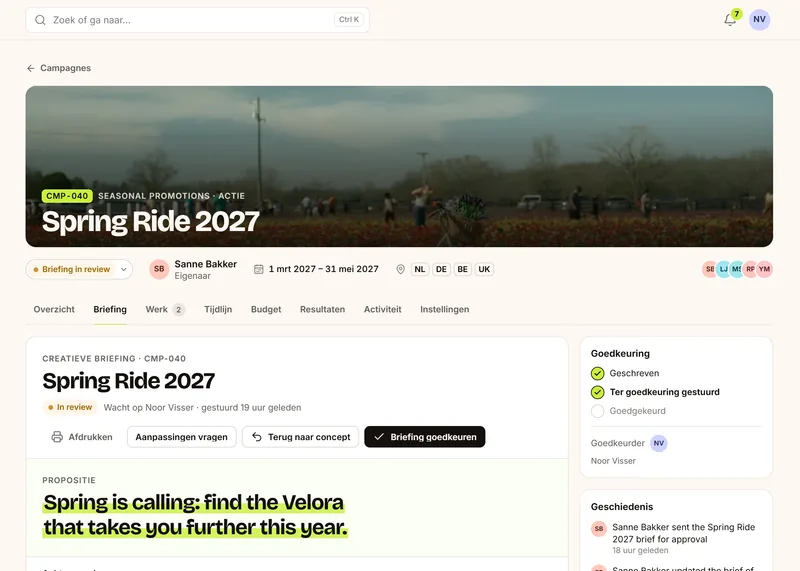Approve with Briefing goedkeuren button
The image size is (800, 571).
point(424,437)
